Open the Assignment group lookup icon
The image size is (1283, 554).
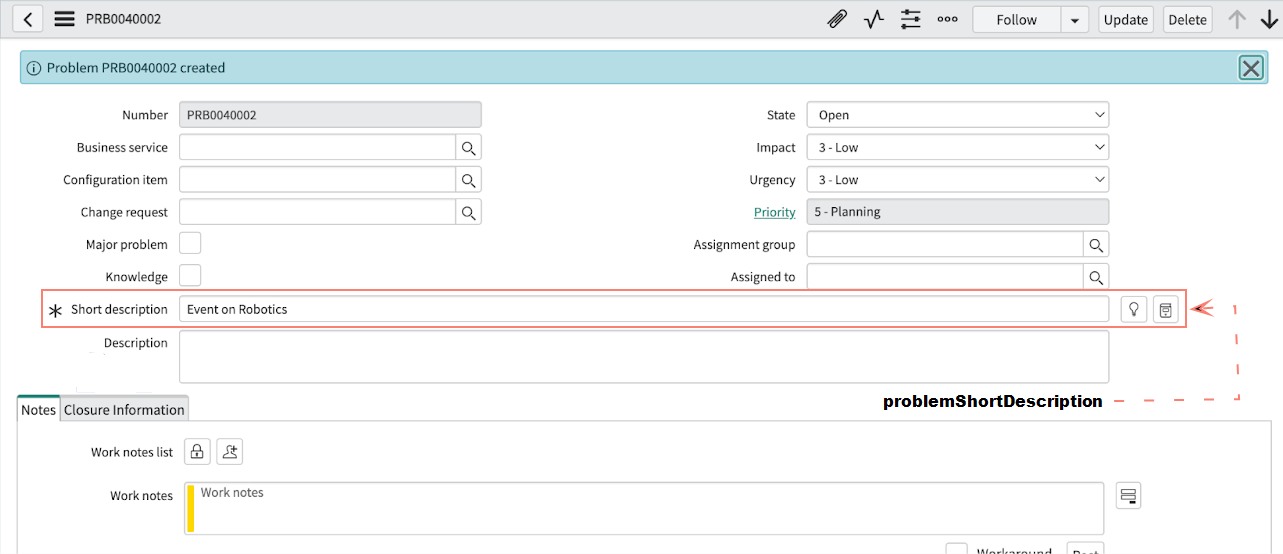click(x=1096, y=245)
